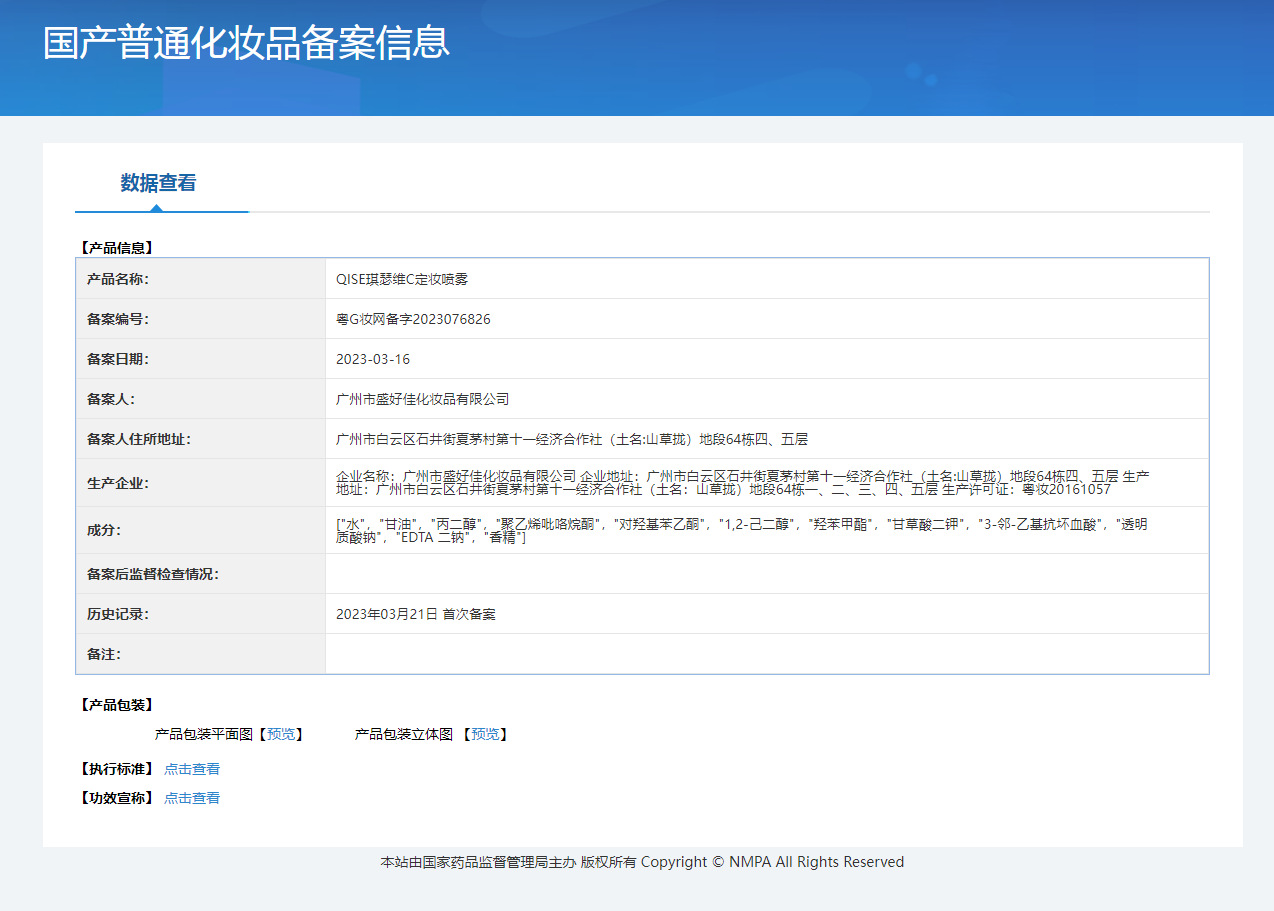Viewport: 1274px width, 911px height.
Task: Click the 成分 ingredients list text
Action: (740, 531)
